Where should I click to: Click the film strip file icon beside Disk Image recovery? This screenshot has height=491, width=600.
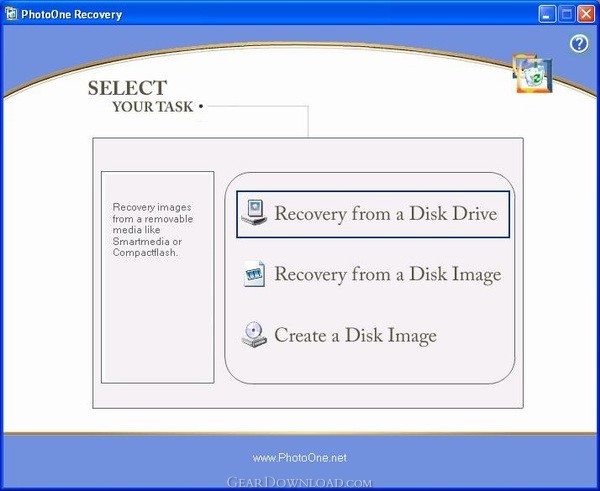tap(254, 274)
